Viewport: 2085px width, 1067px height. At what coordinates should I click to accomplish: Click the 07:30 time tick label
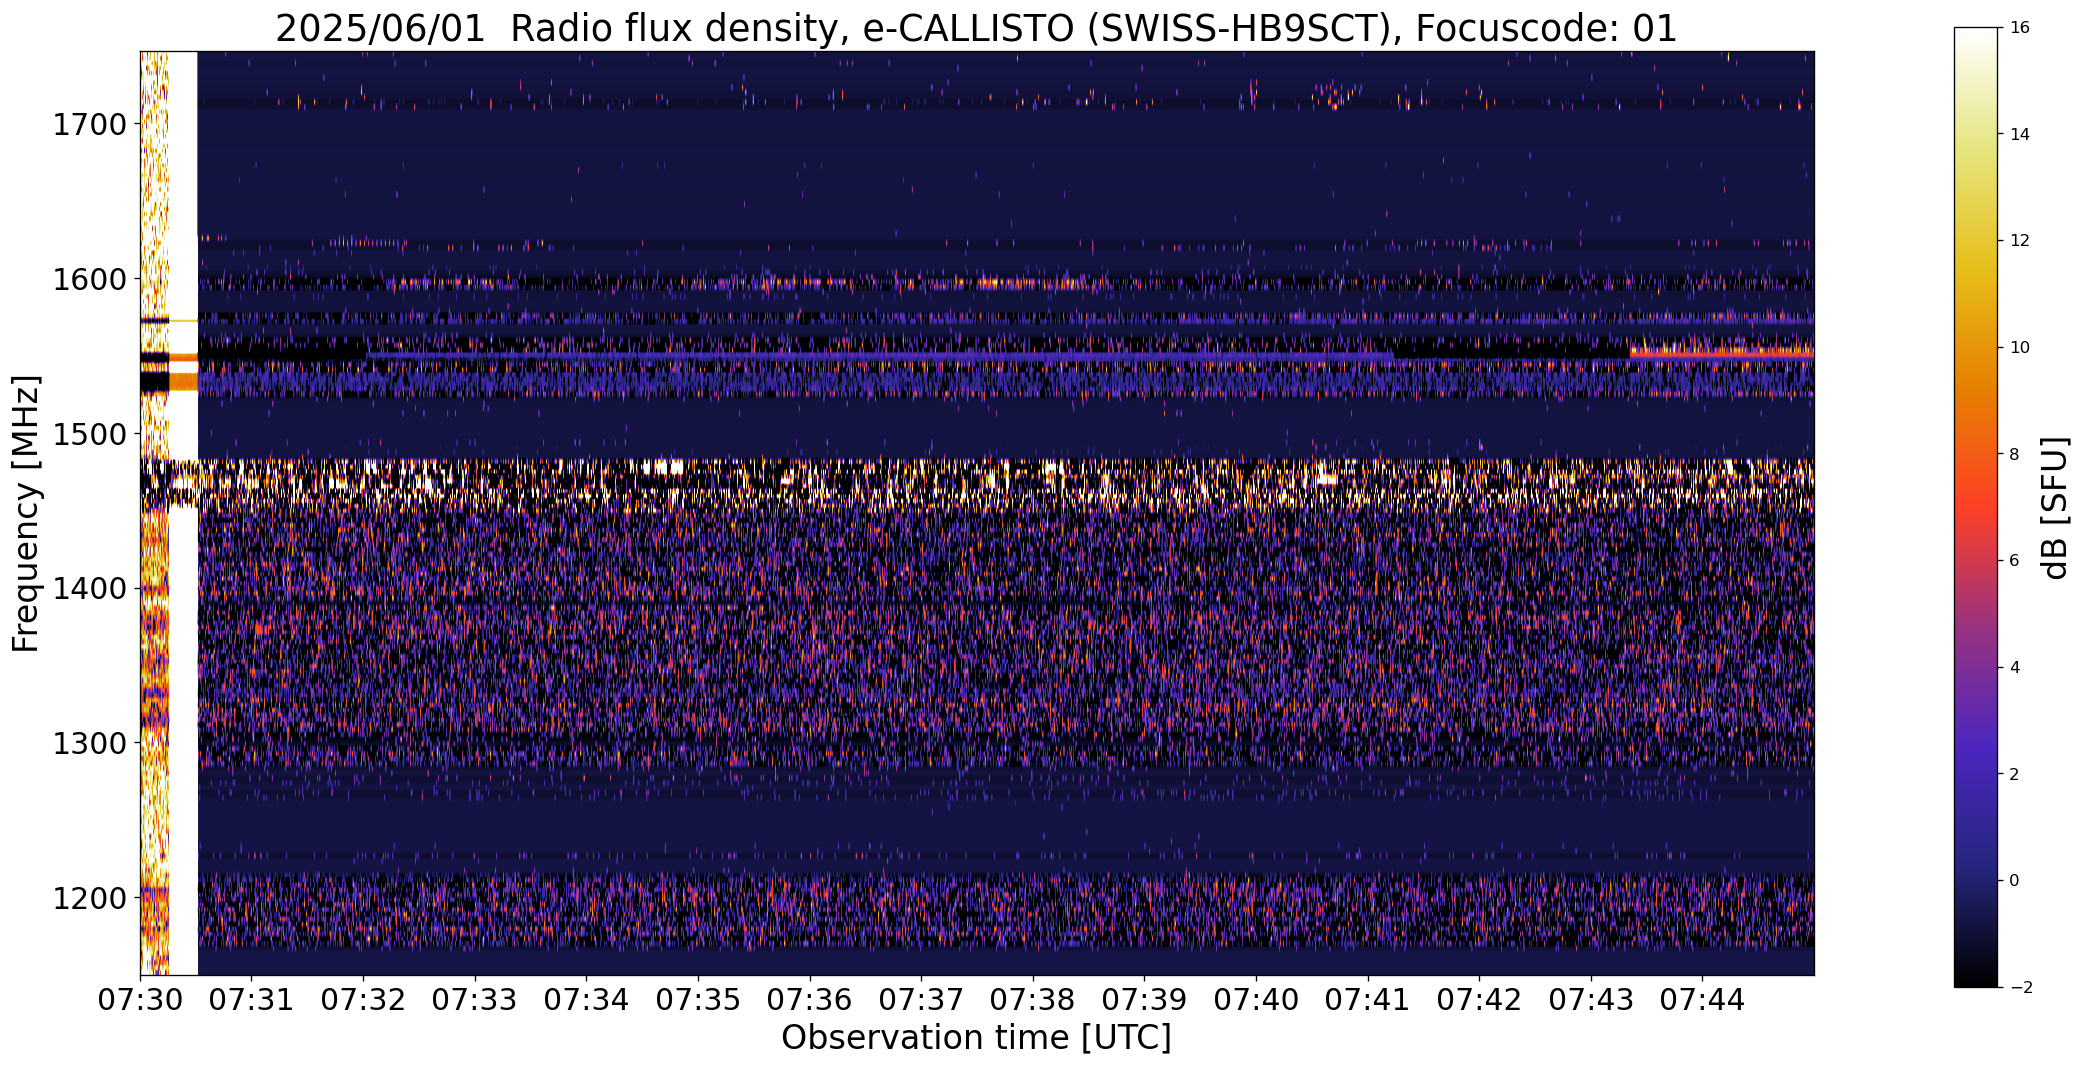coord(140,1000)
